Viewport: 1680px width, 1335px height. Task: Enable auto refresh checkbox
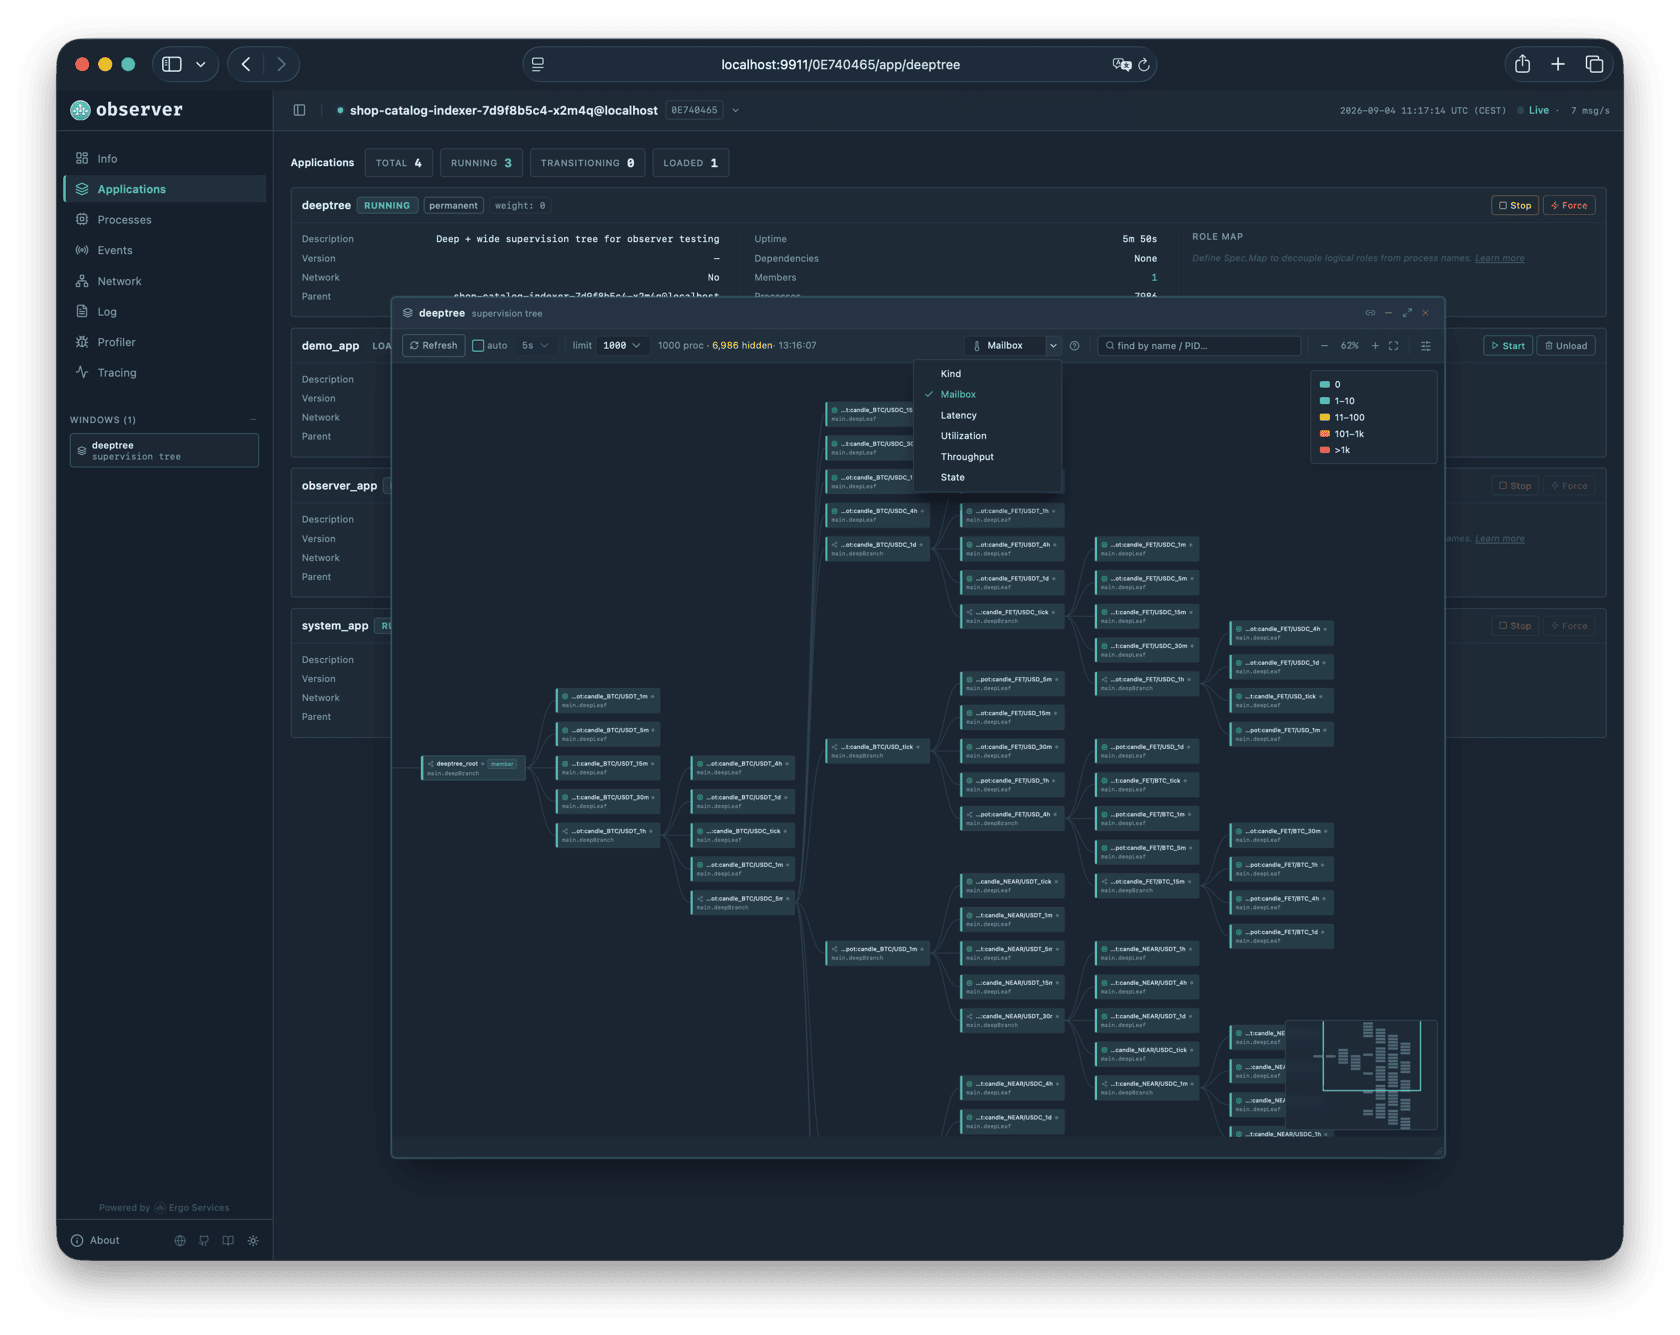coord(478,346)
